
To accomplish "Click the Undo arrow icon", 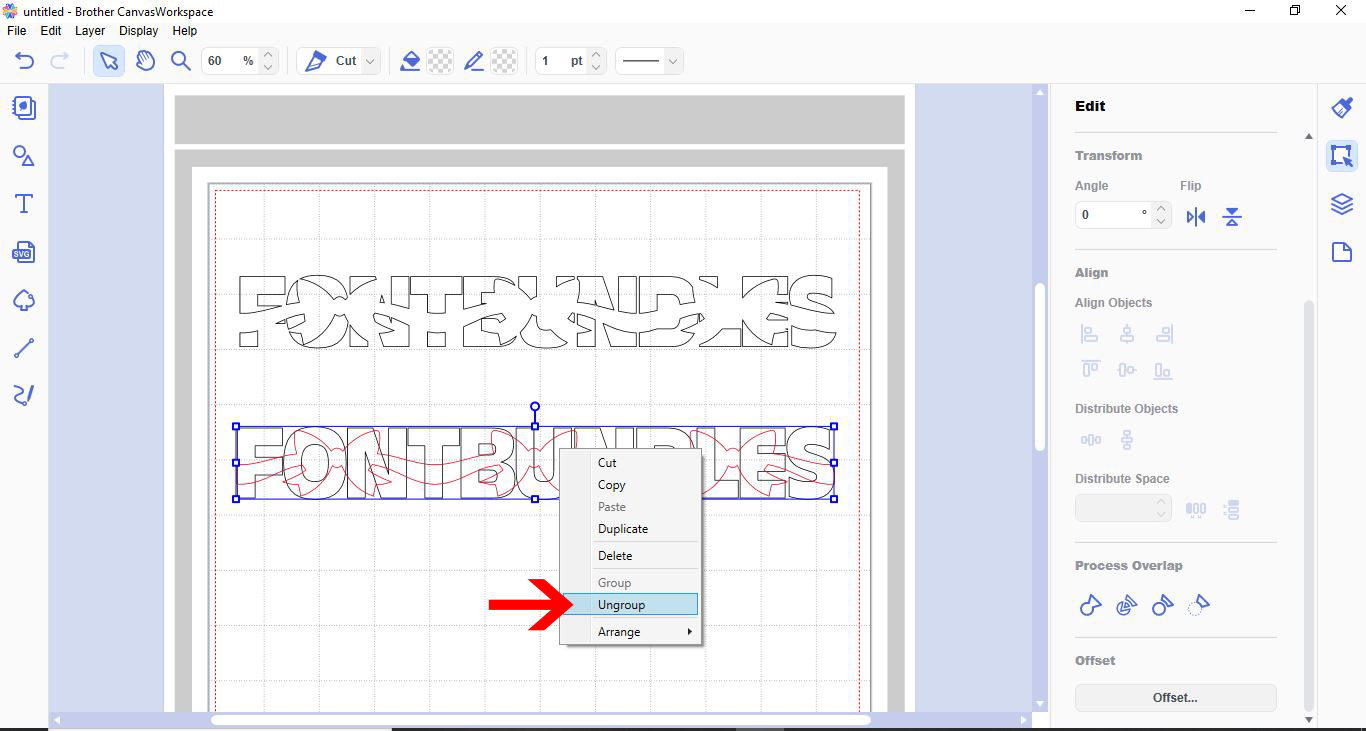I will click(x=24, y=61).
